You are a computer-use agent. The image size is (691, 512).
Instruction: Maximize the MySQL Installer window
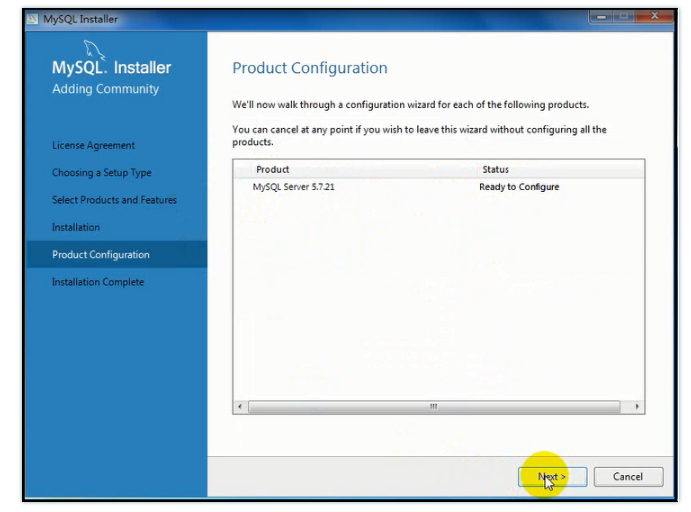[624, 17]
